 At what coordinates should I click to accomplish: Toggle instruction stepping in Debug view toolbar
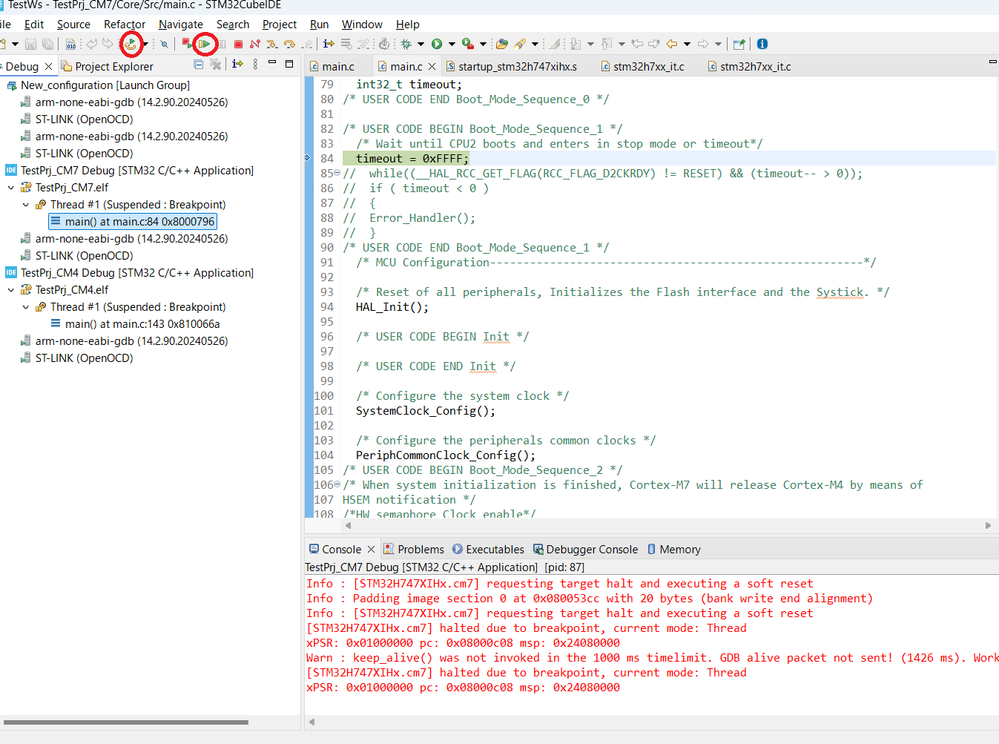(238, 65)
